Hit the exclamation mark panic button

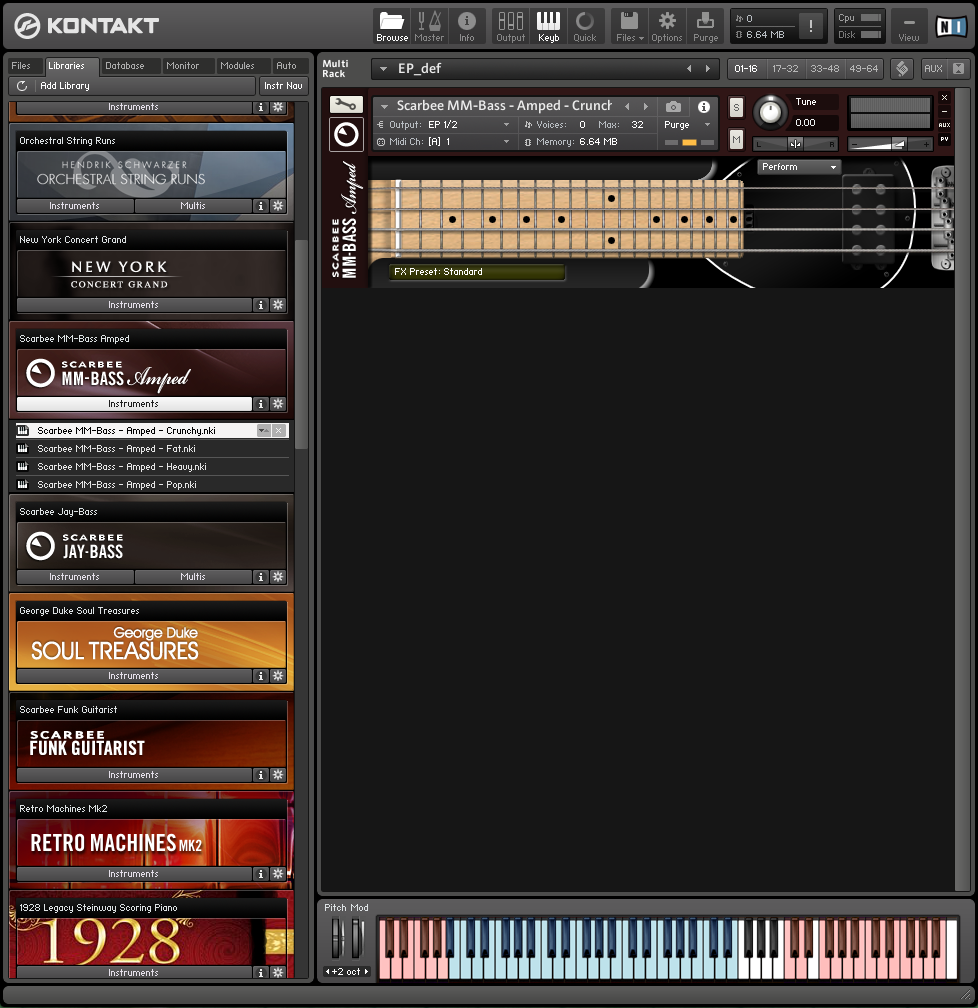coord(811,26)
